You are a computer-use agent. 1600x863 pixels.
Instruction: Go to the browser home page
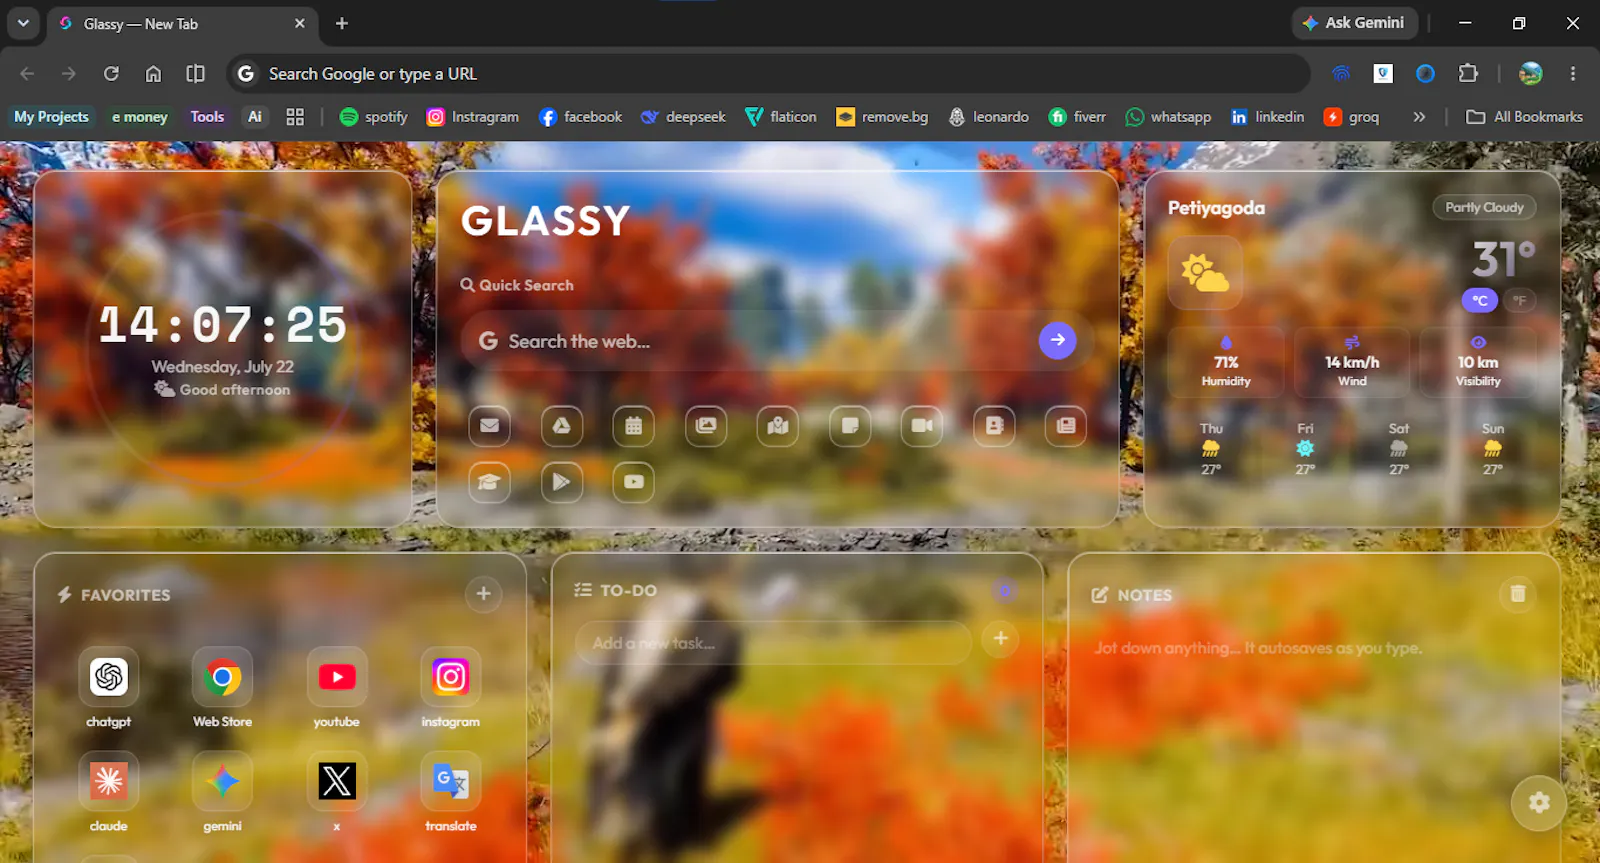click(153, 73)
